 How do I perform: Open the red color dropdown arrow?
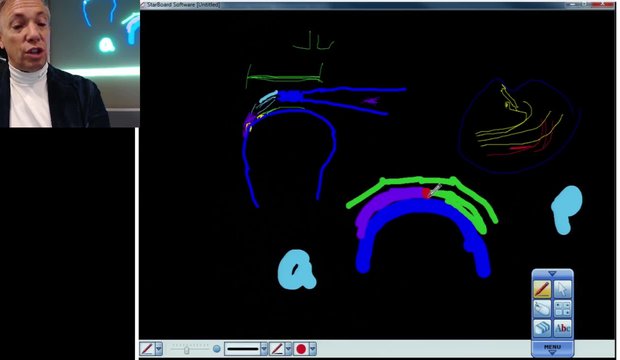coord(313,349)
